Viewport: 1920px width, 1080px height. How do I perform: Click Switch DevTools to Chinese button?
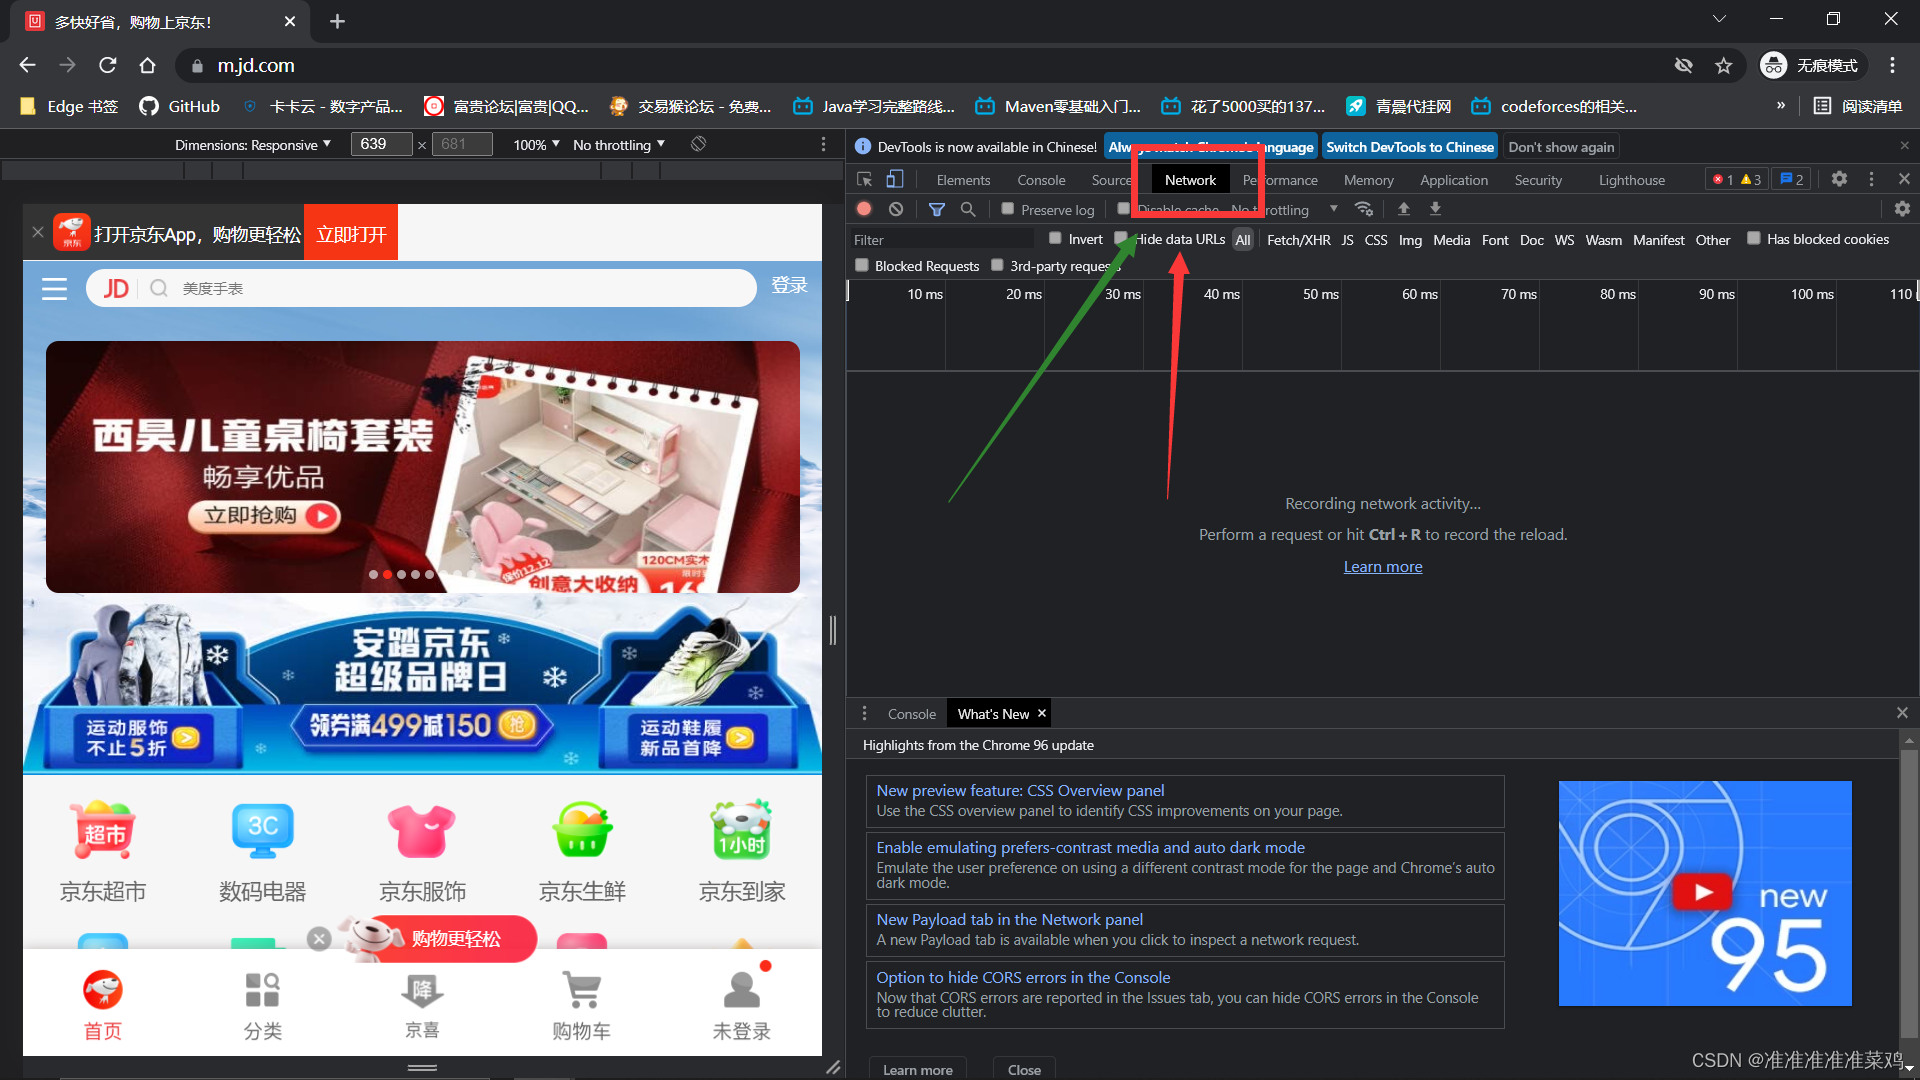click(x=1409, y=147)
